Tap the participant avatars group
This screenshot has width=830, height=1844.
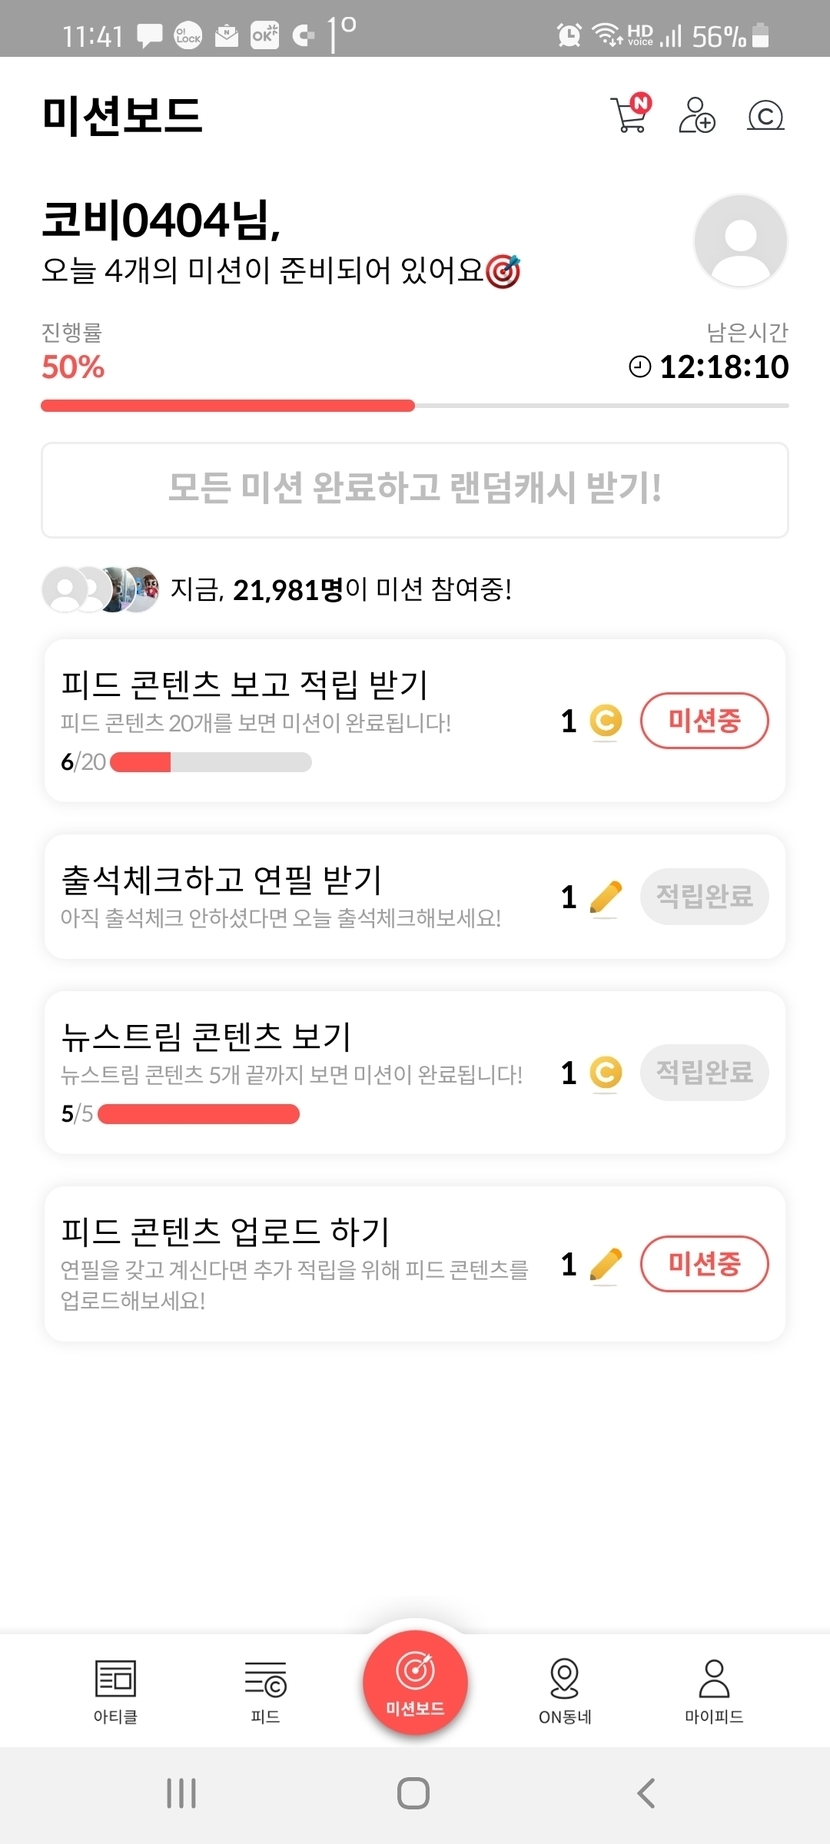100,589
